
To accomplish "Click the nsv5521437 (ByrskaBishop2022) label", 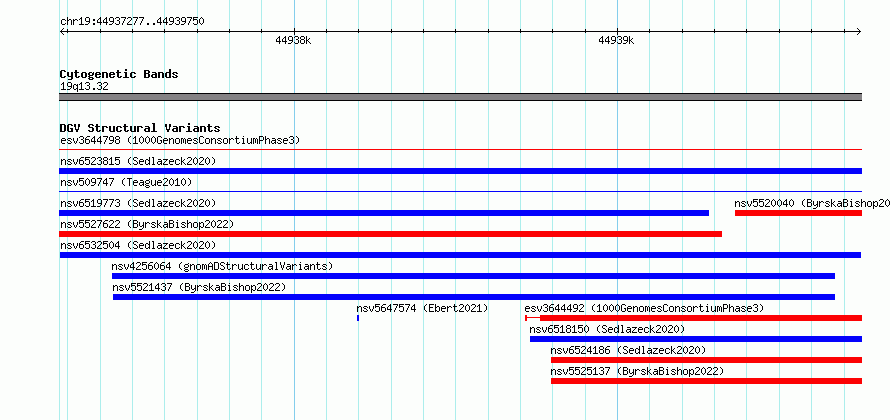I will pyautogui.click(x=199, y=287).
